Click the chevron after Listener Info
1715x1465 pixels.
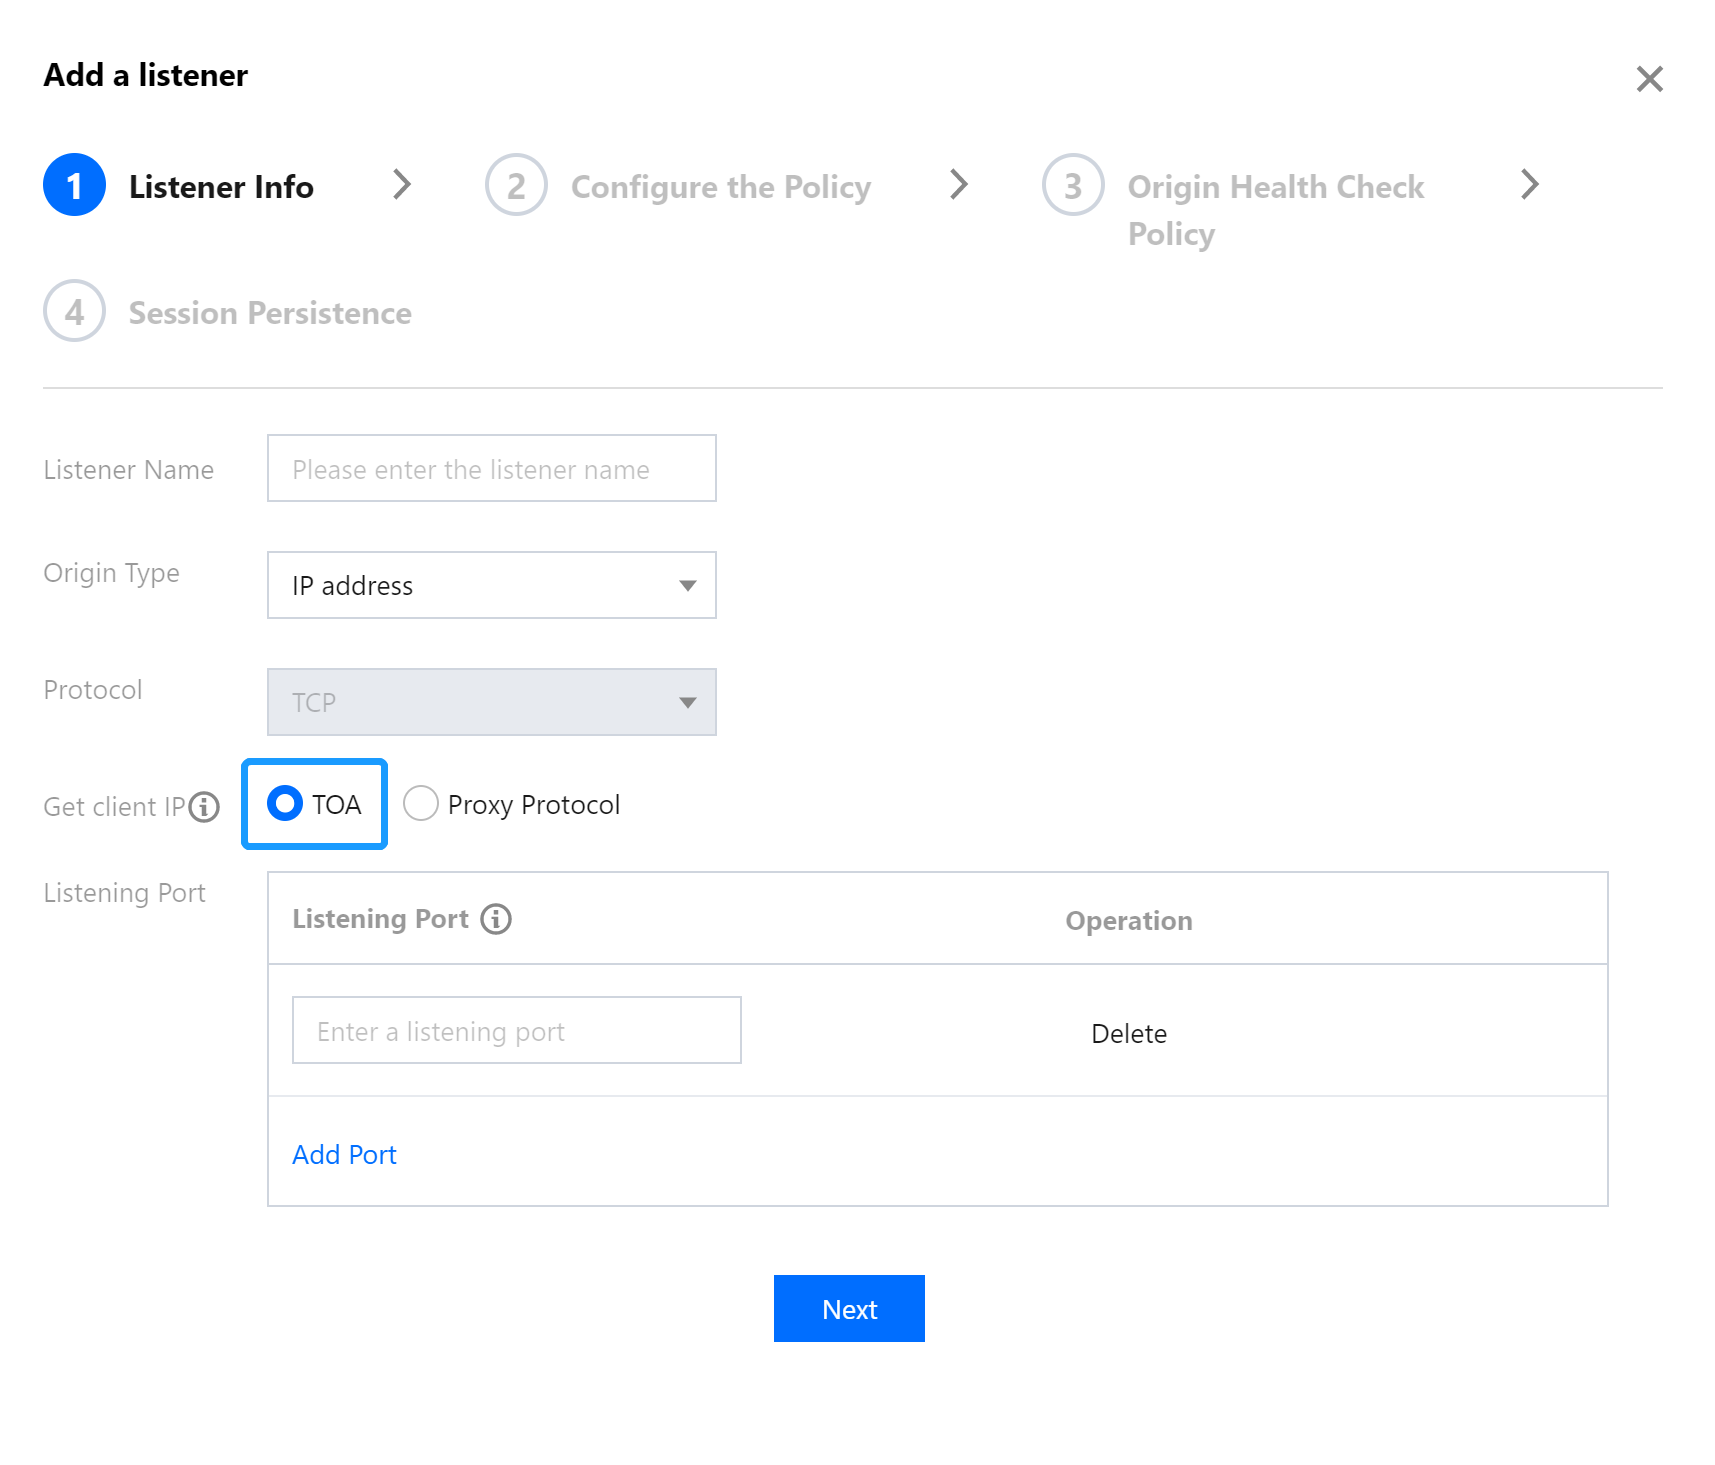(x=402, y=185)
